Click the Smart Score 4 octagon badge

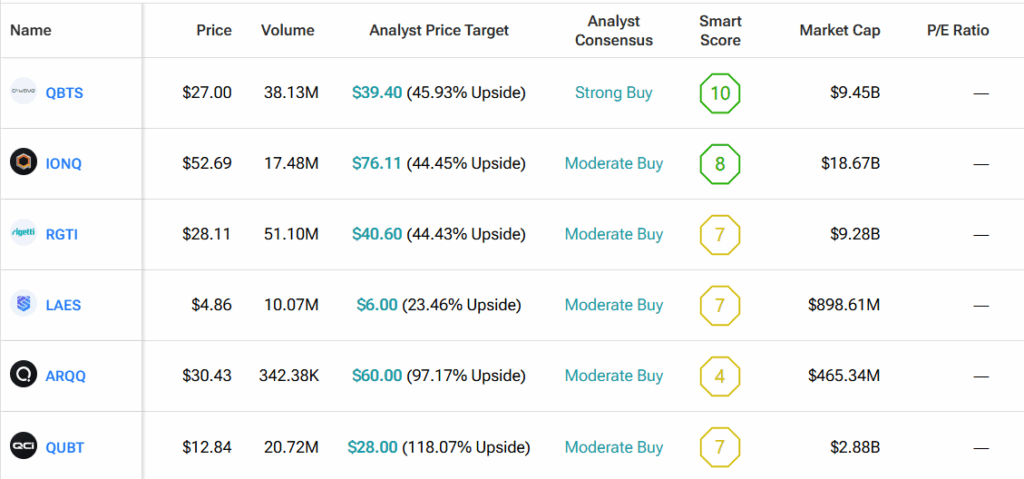tap(720, 376)
